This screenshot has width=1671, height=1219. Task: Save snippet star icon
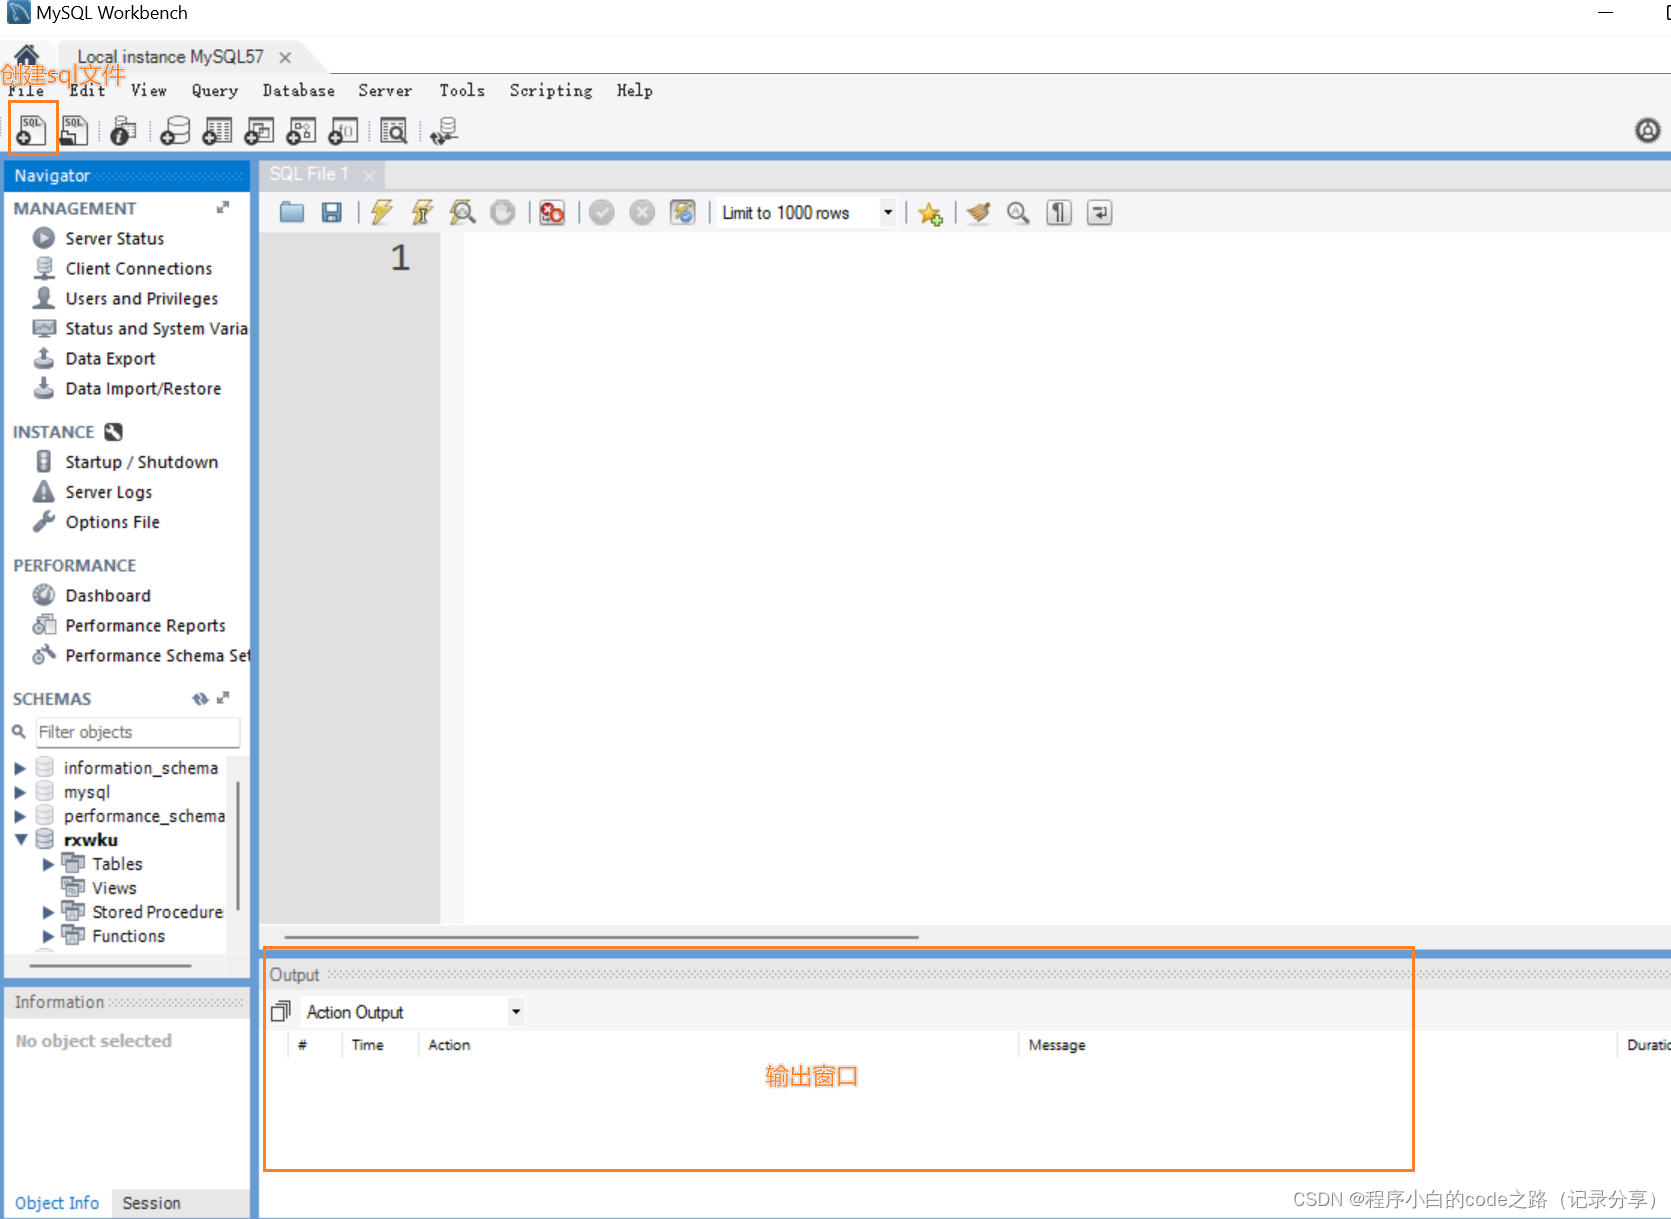click(x=931, y=213)
